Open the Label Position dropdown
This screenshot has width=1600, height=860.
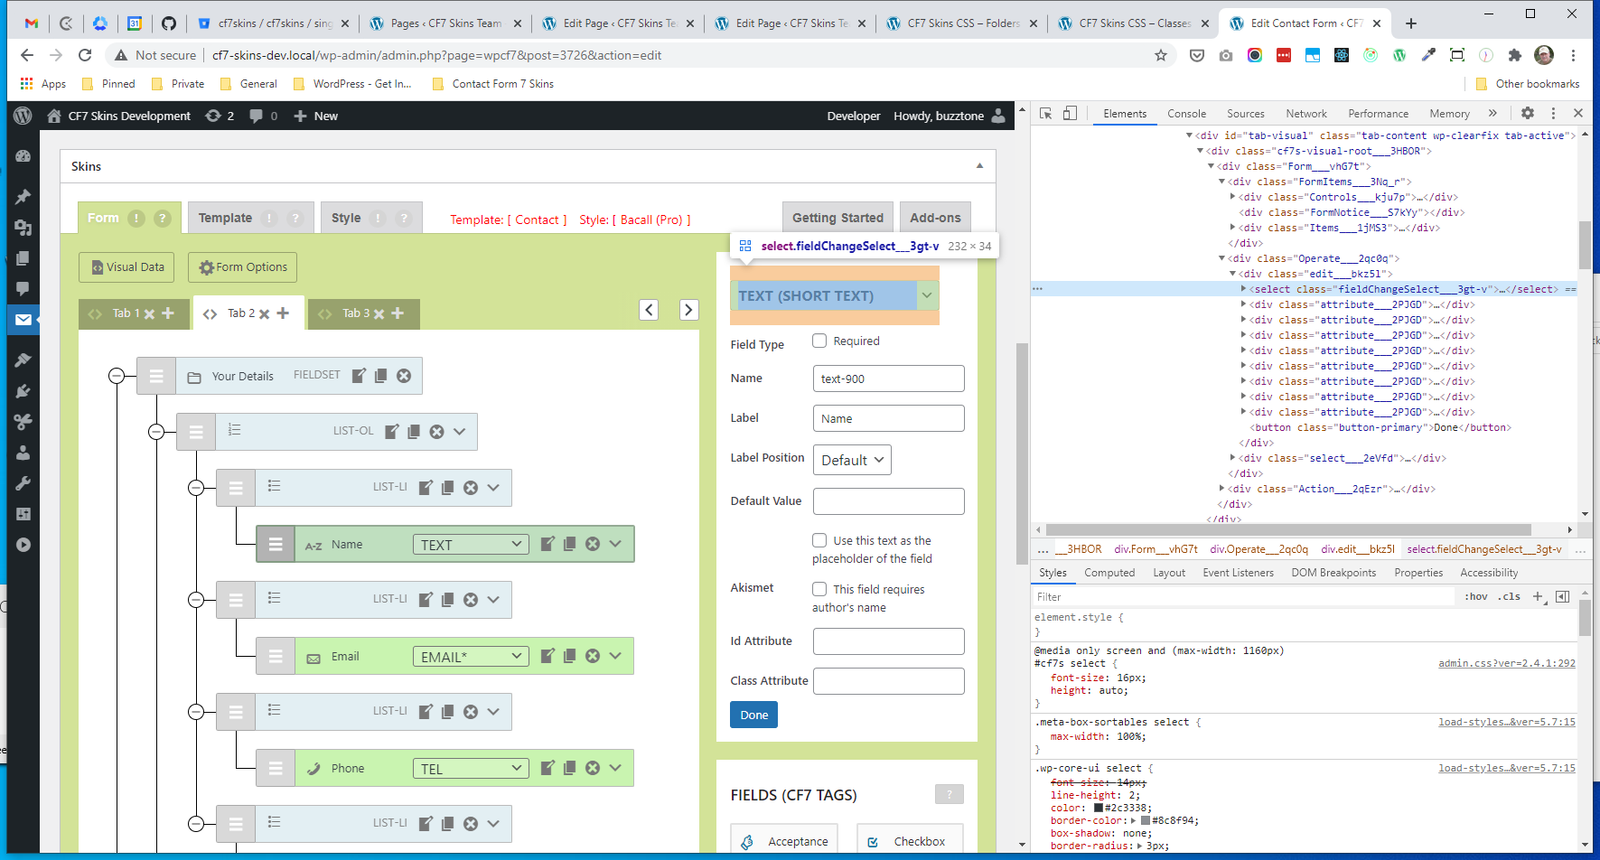point(852,460)
